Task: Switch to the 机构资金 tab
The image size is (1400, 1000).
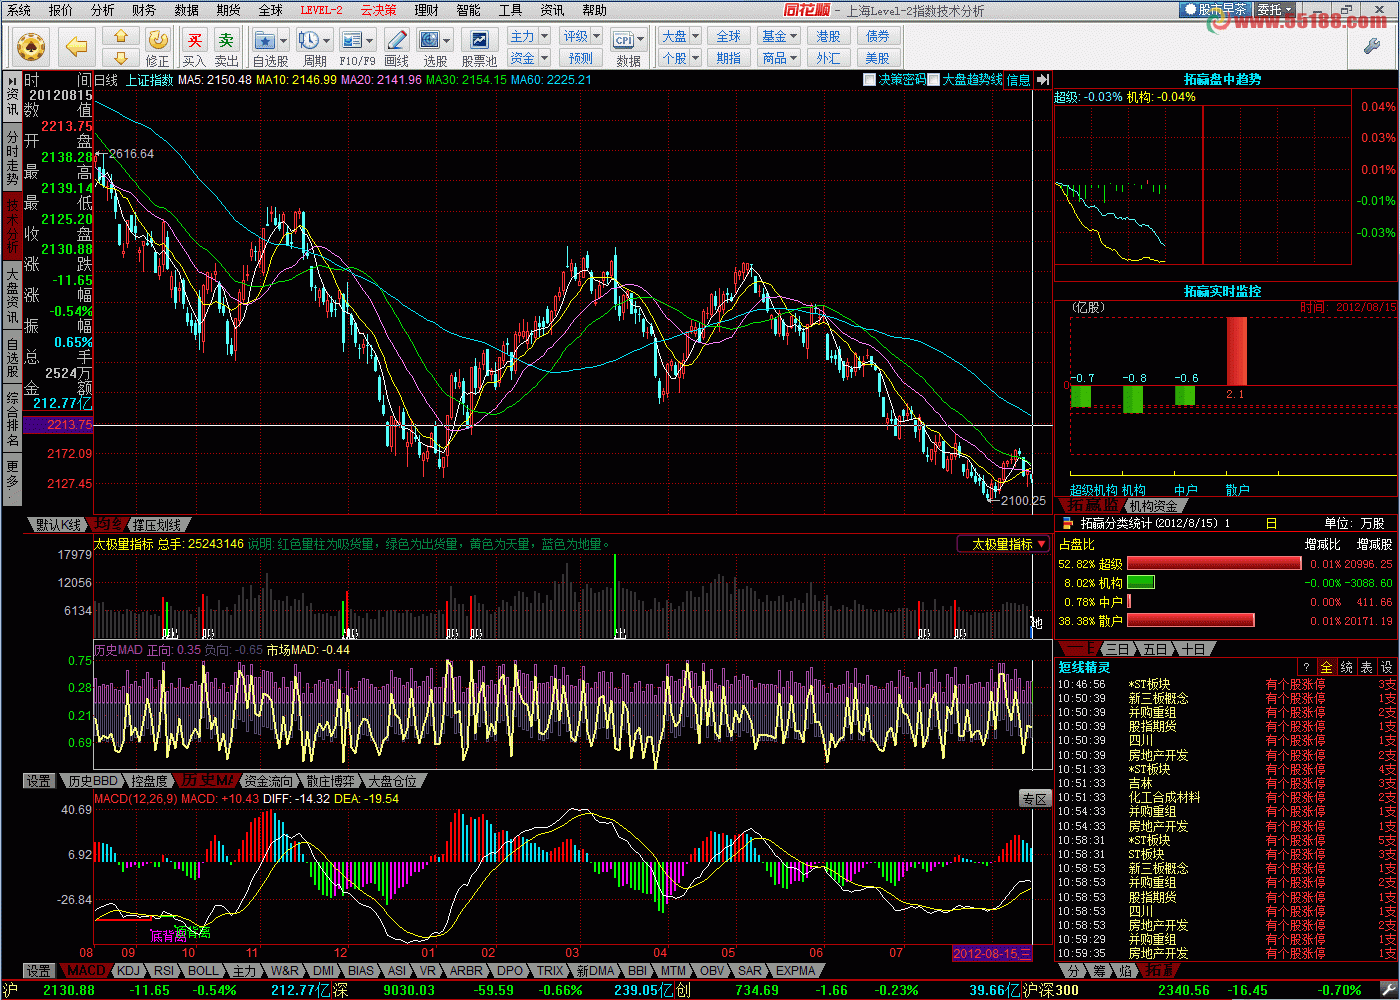Action: coord(1154,506)
